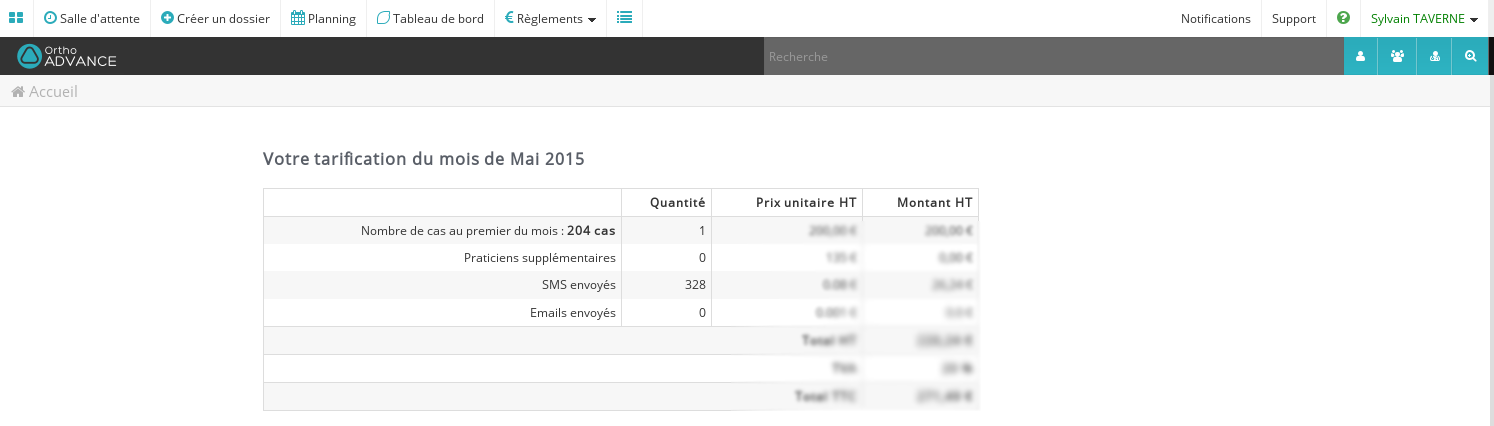Click the Accueil home breadcrumb
The width and height of the screenshot is (1494, 426).
click(x=45, y=92)
